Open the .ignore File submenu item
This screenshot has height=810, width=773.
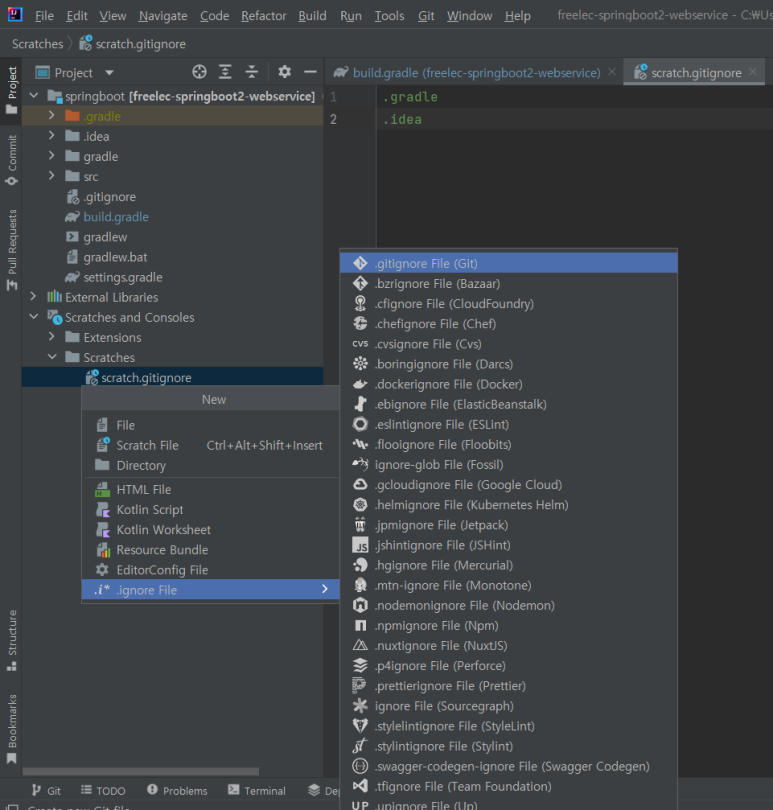pyautogui.click(x=210, y=589)
